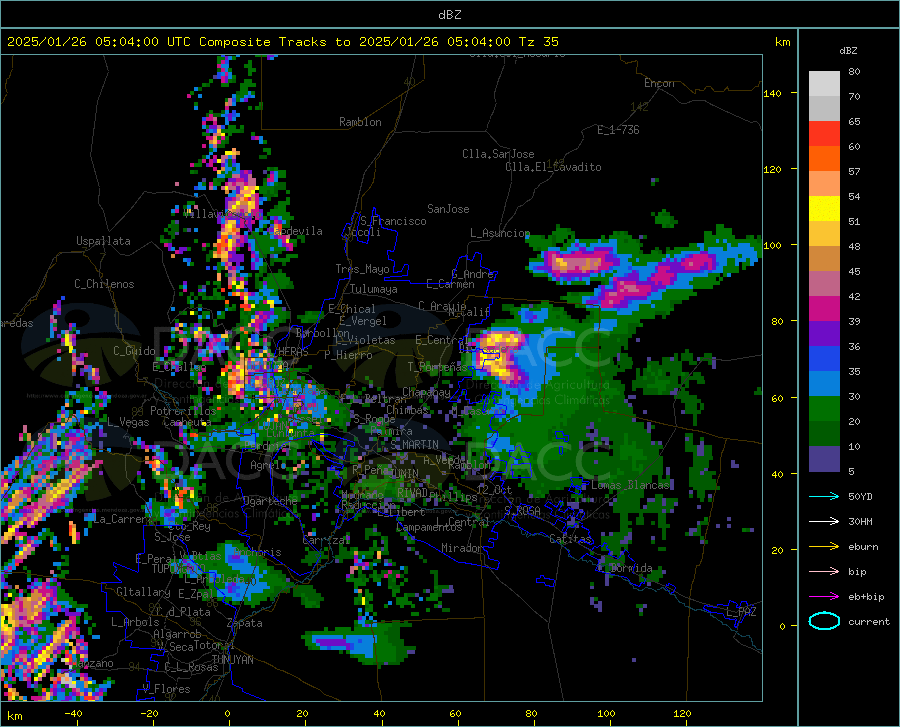Screen dimensions: 900x727
Task: Click the '100' tick on vertical km axis
Action: 772,245
